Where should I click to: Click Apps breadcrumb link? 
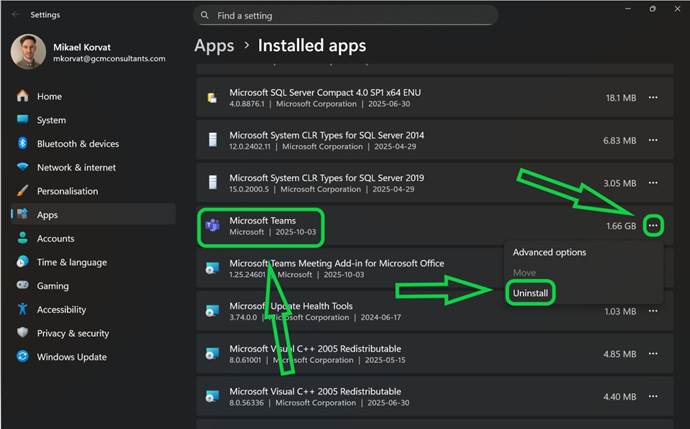pos(214,46)
